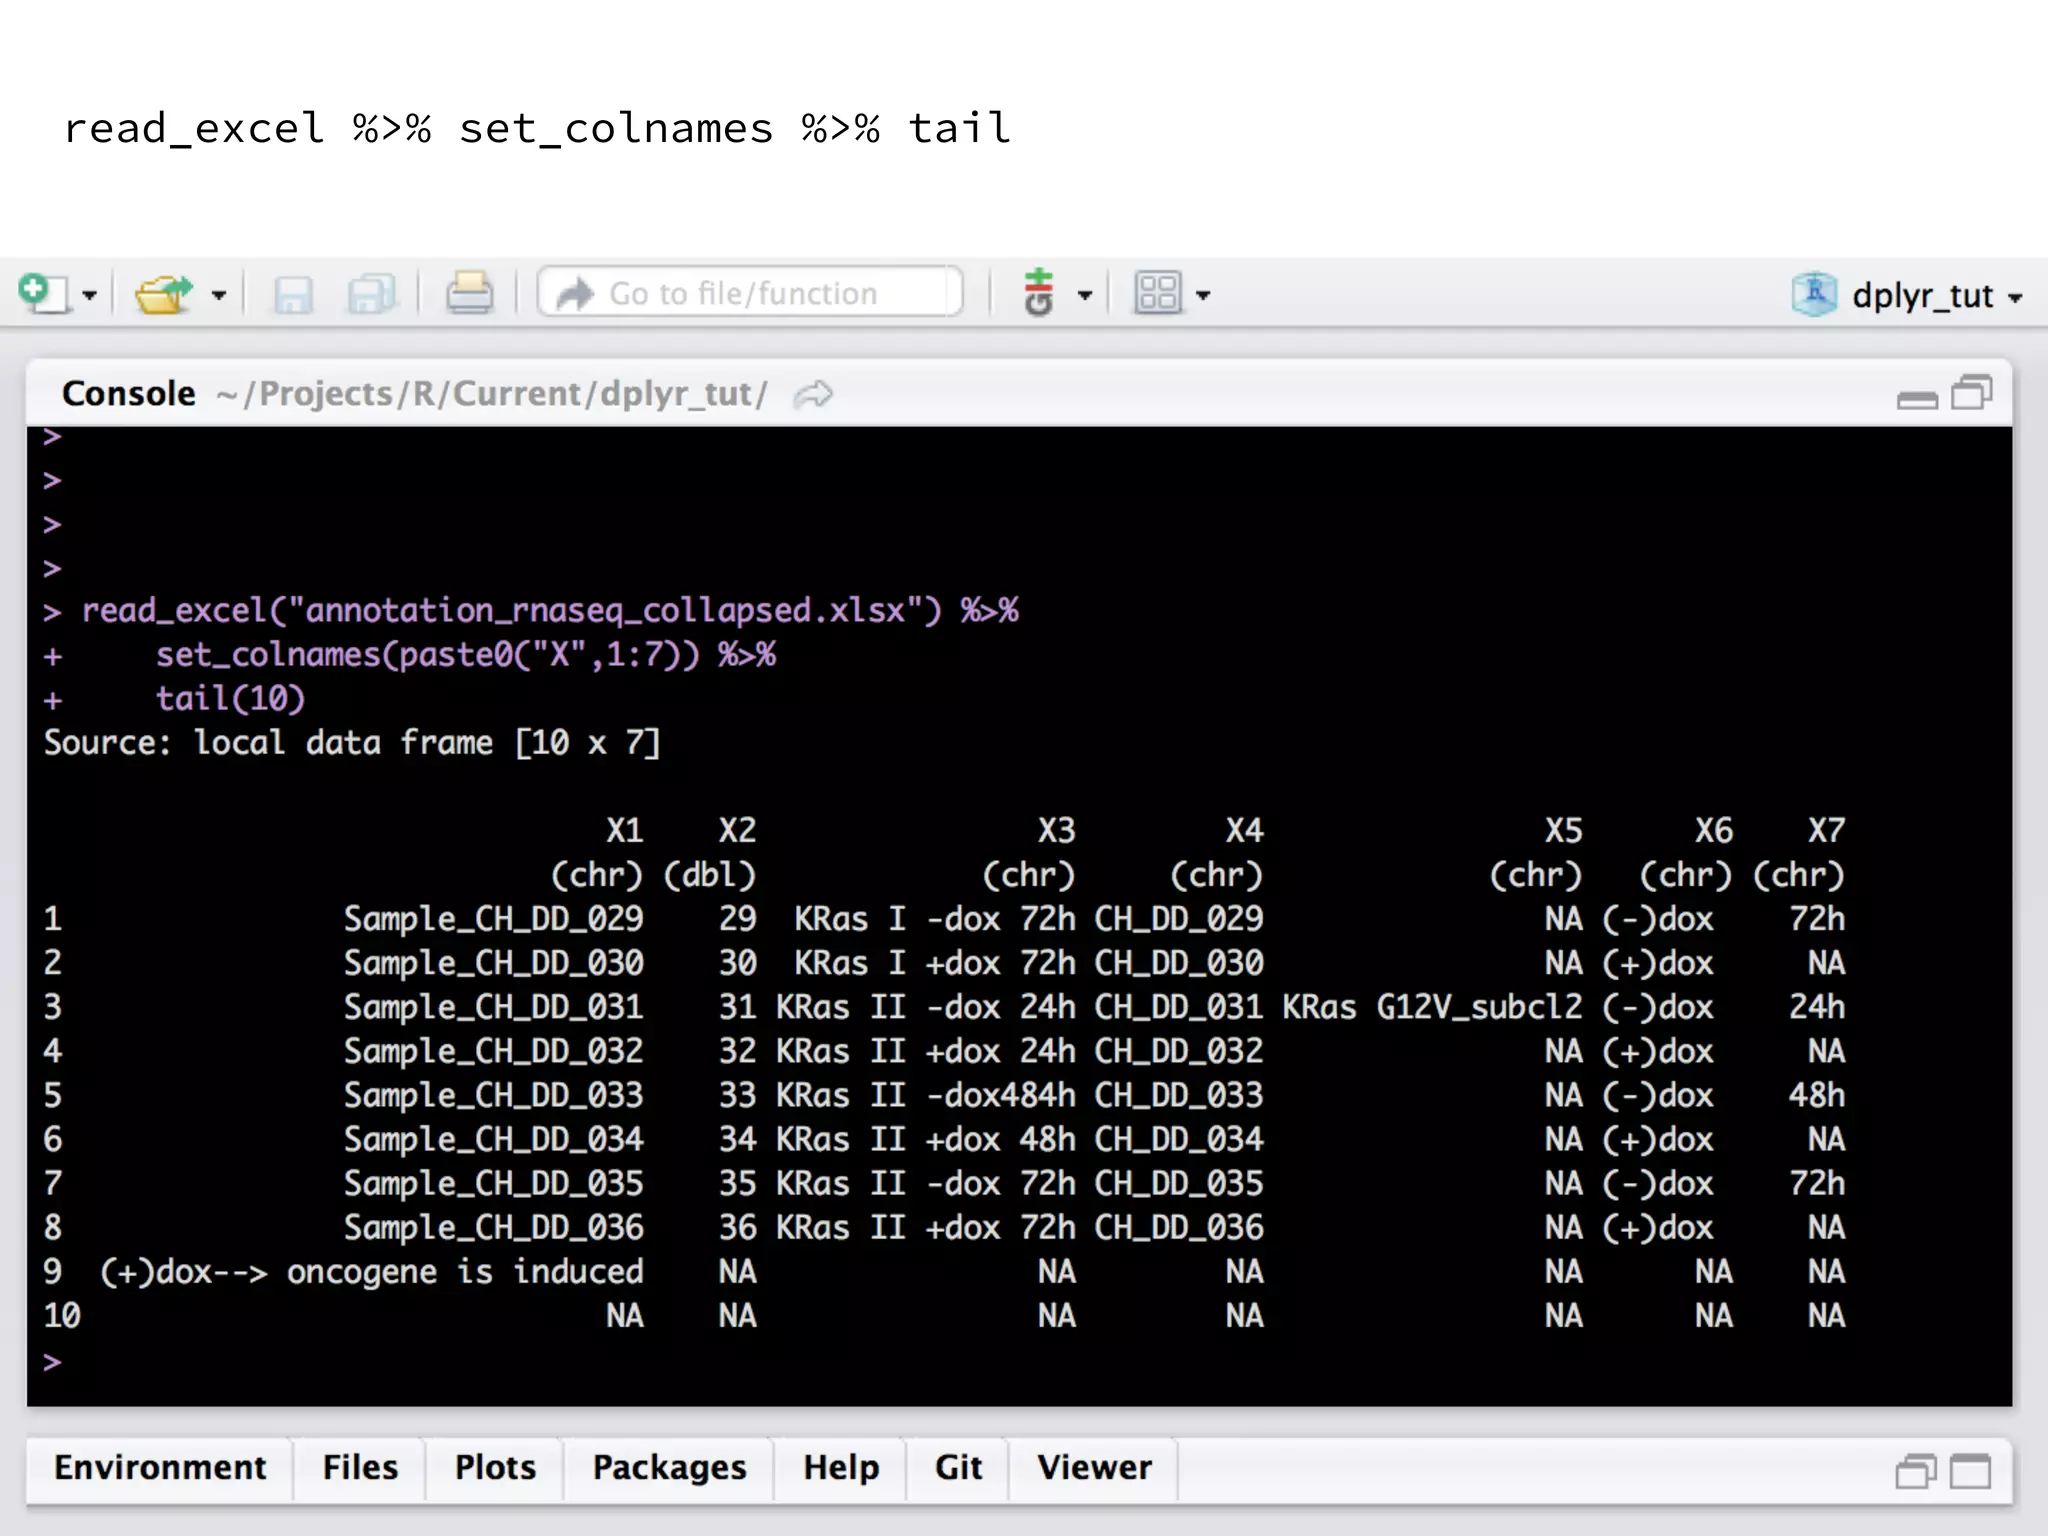Click the Open File folder icon

(x=163, y=294)
